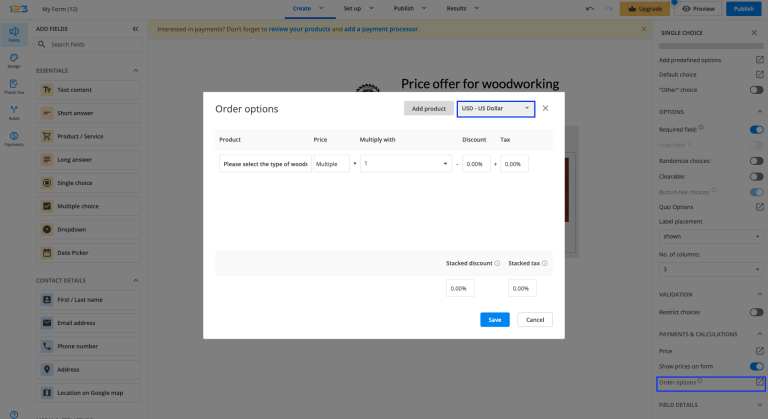Toggle Randomize choices switch
Viewport: 768px width, 419px height.
tap(756, 161)
